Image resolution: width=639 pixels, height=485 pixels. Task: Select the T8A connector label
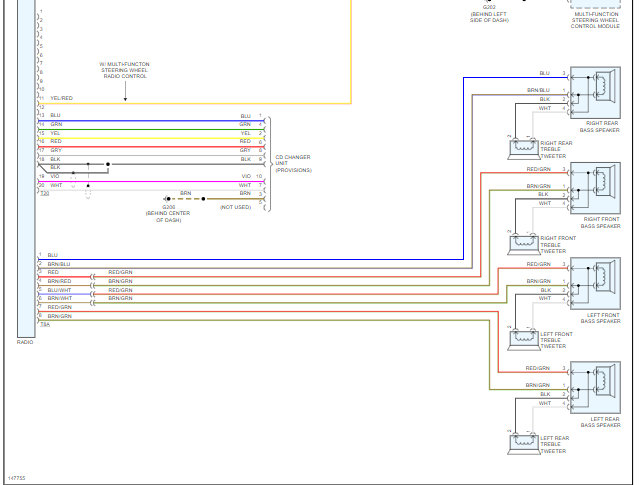click(45, 325)
